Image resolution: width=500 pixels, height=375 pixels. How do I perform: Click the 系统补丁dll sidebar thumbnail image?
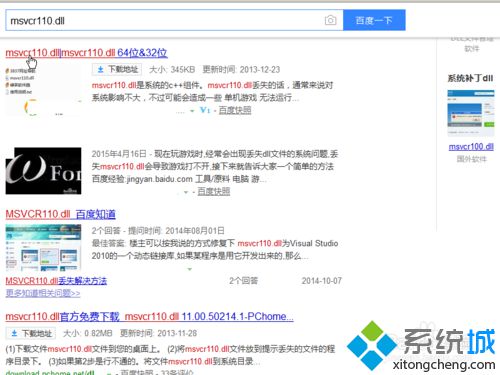(x=471, y=113)
